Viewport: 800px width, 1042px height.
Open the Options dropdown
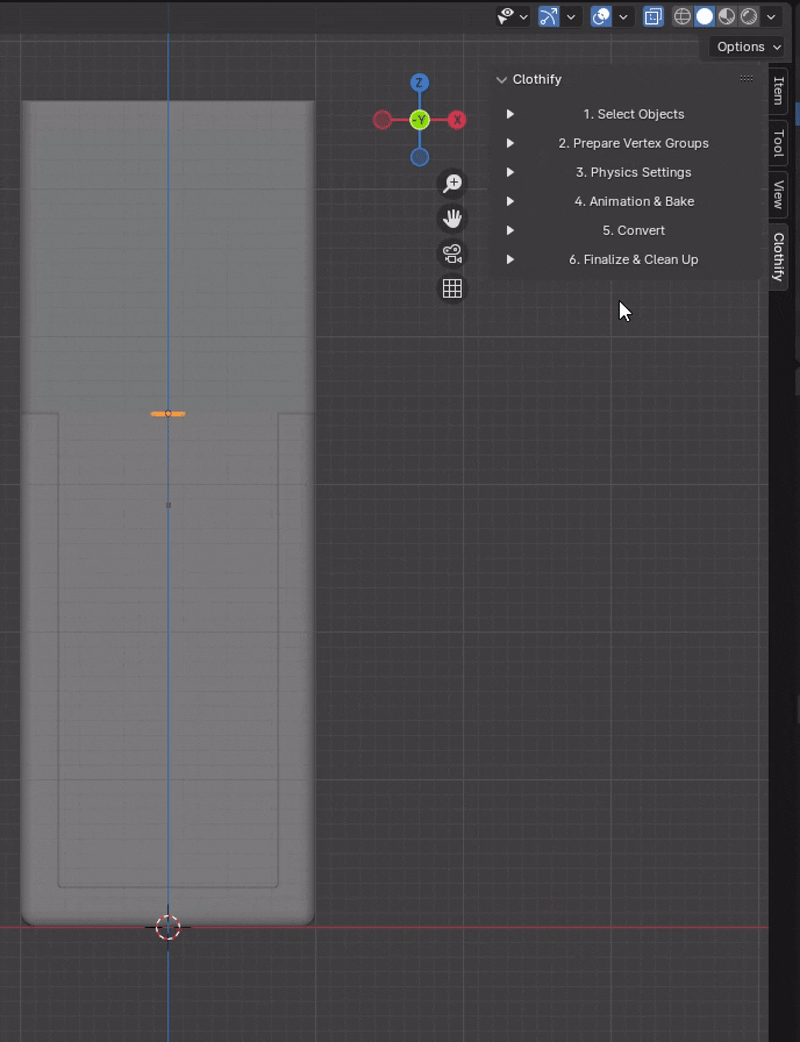click(x=748, y=47)
